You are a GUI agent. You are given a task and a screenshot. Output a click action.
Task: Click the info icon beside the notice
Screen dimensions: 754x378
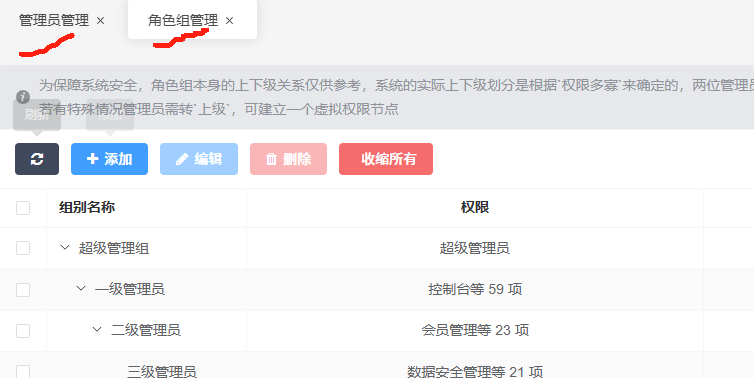23,97
